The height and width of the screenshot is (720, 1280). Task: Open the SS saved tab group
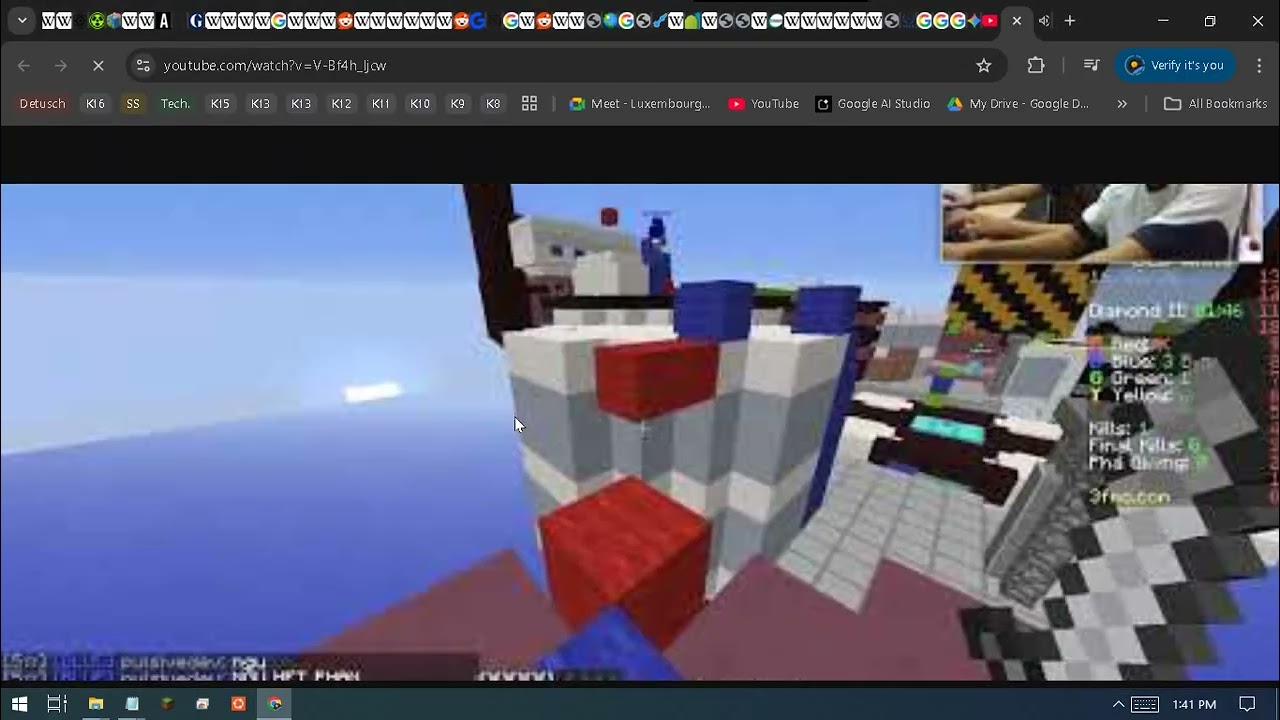coord(133,104)
